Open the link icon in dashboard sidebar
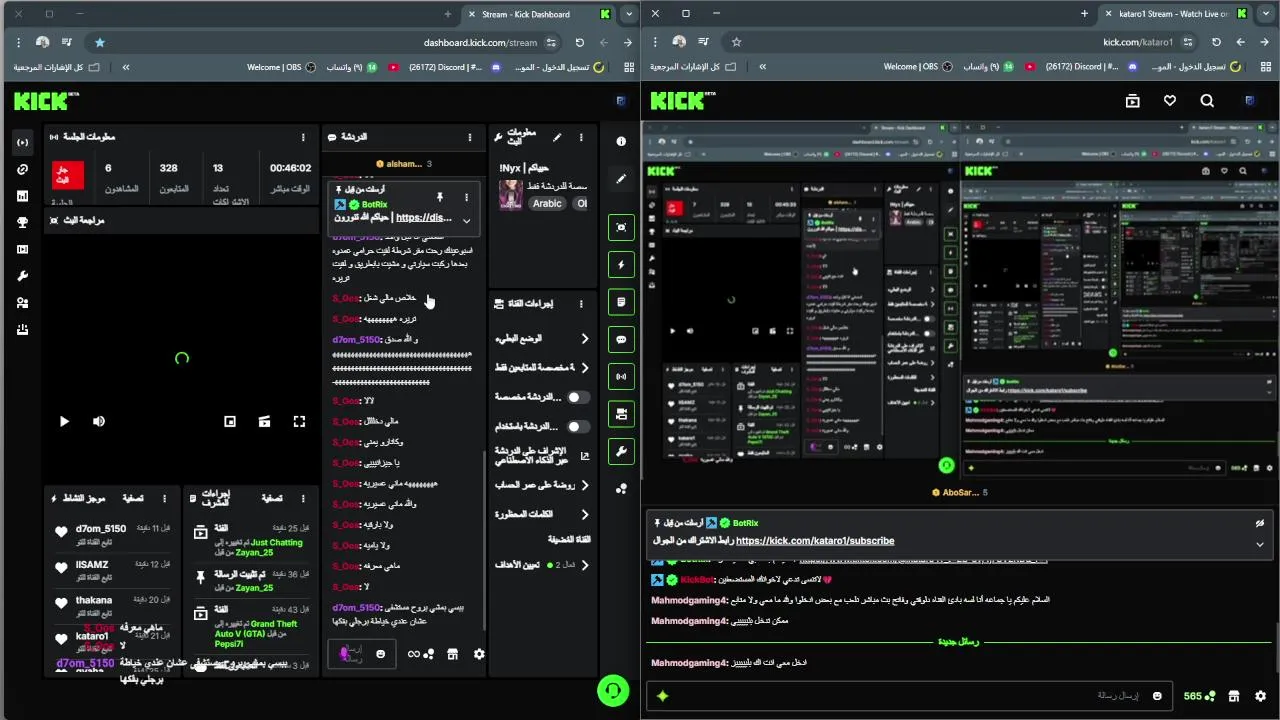This screenshot has height=720, width=1280. 22,170
